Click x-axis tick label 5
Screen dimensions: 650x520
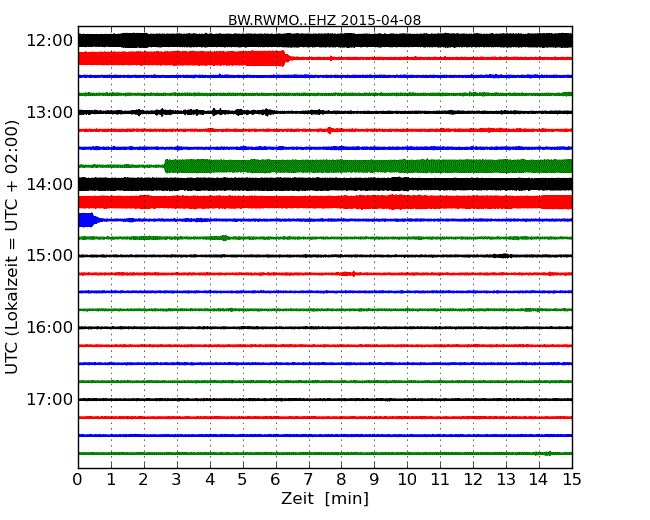coord(243,480)
